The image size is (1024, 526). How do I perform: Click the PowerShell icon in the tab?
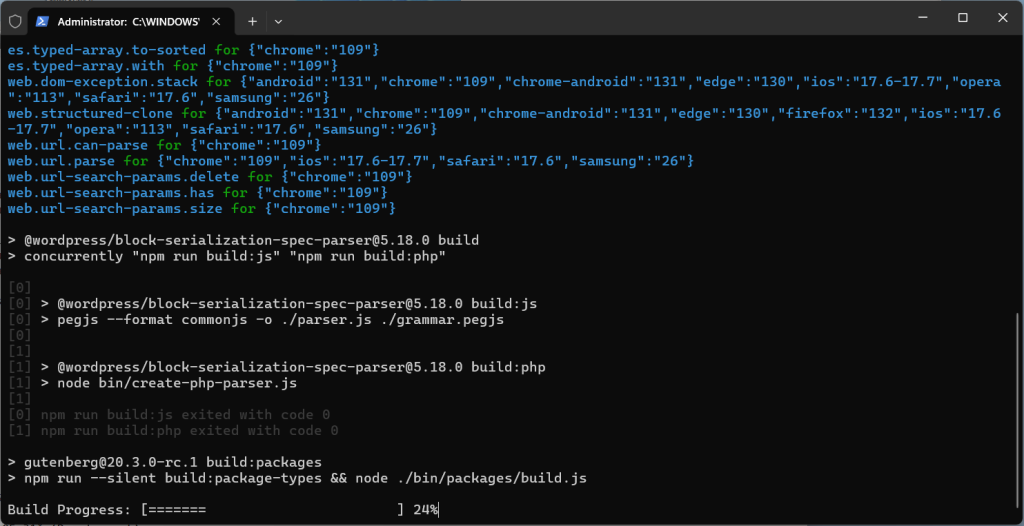(x=44, y=20)
